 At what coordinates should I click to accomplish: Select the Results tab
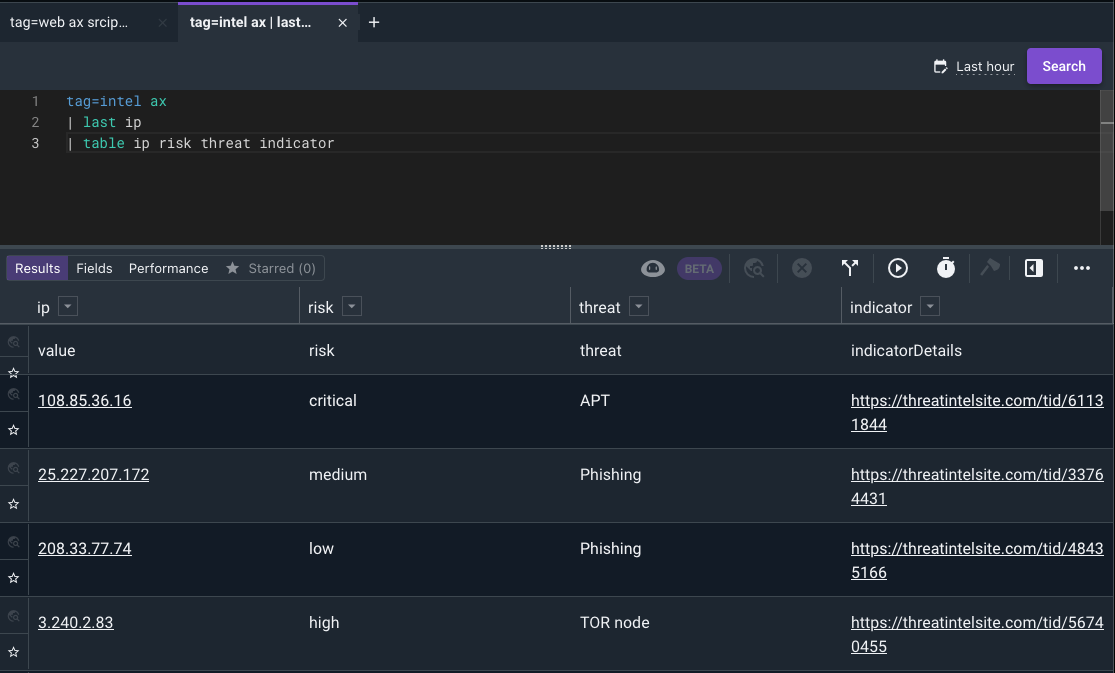click(38, 268)
